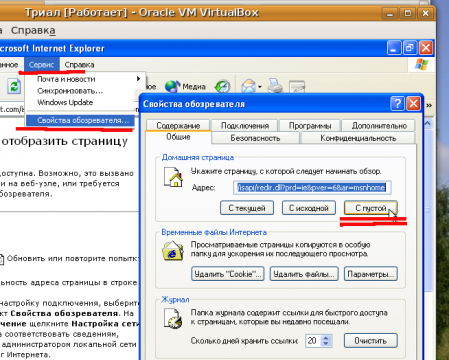Open the Сервис menu

[x=41, y=65]
